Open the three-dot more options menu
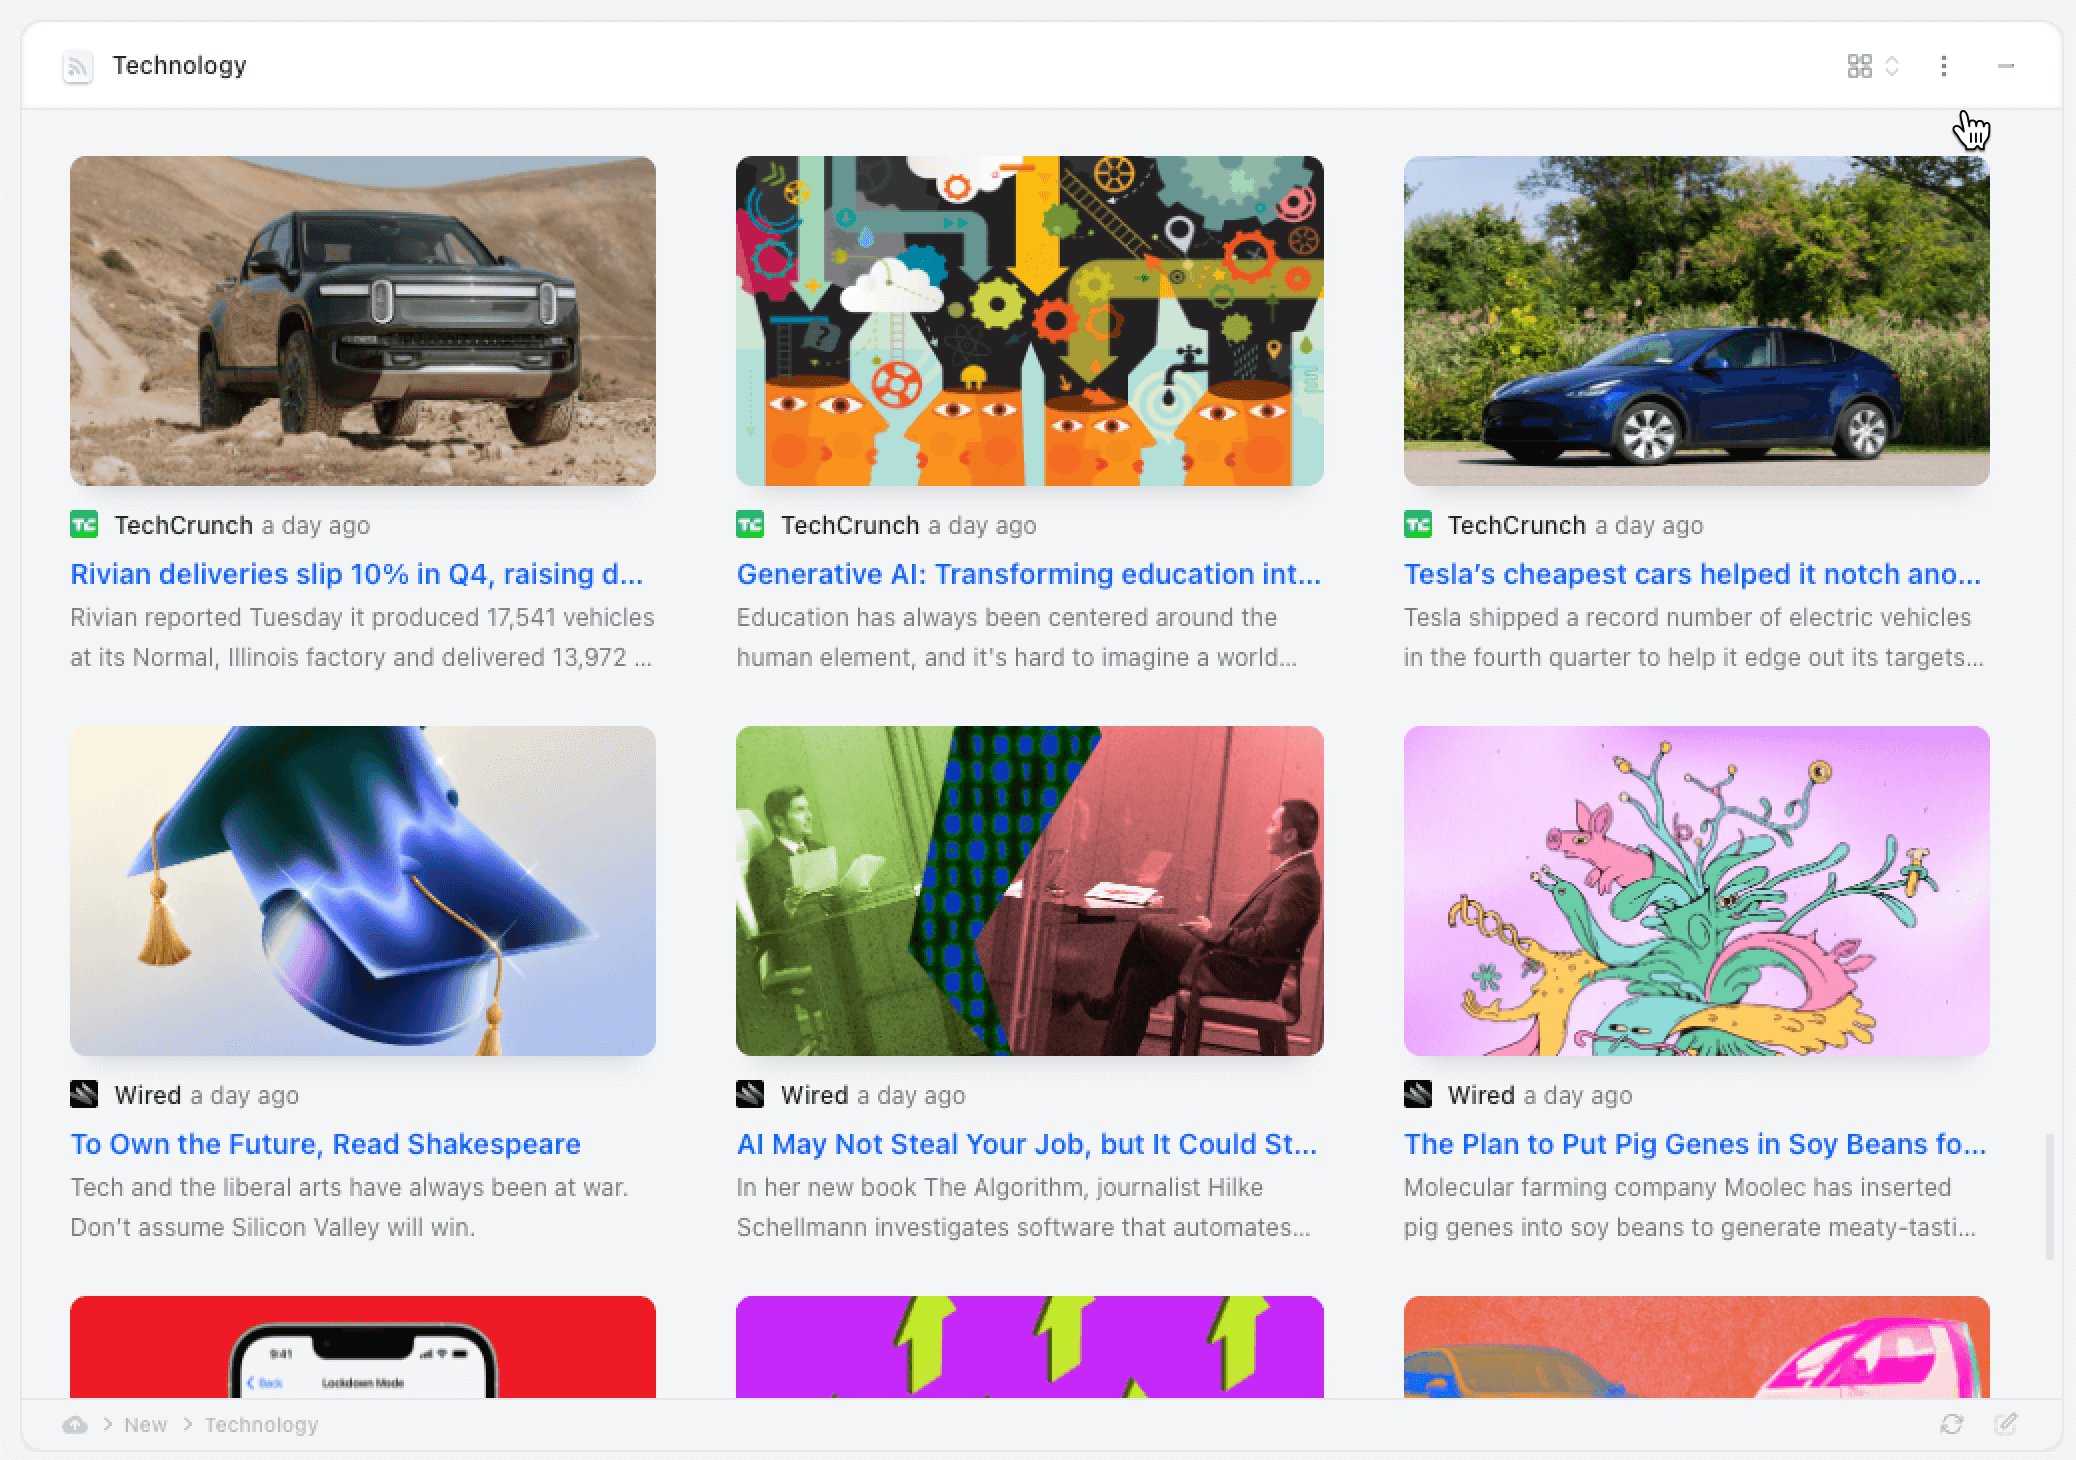This screenshot has width=2076, height=1460. [x=1944, y=66]
